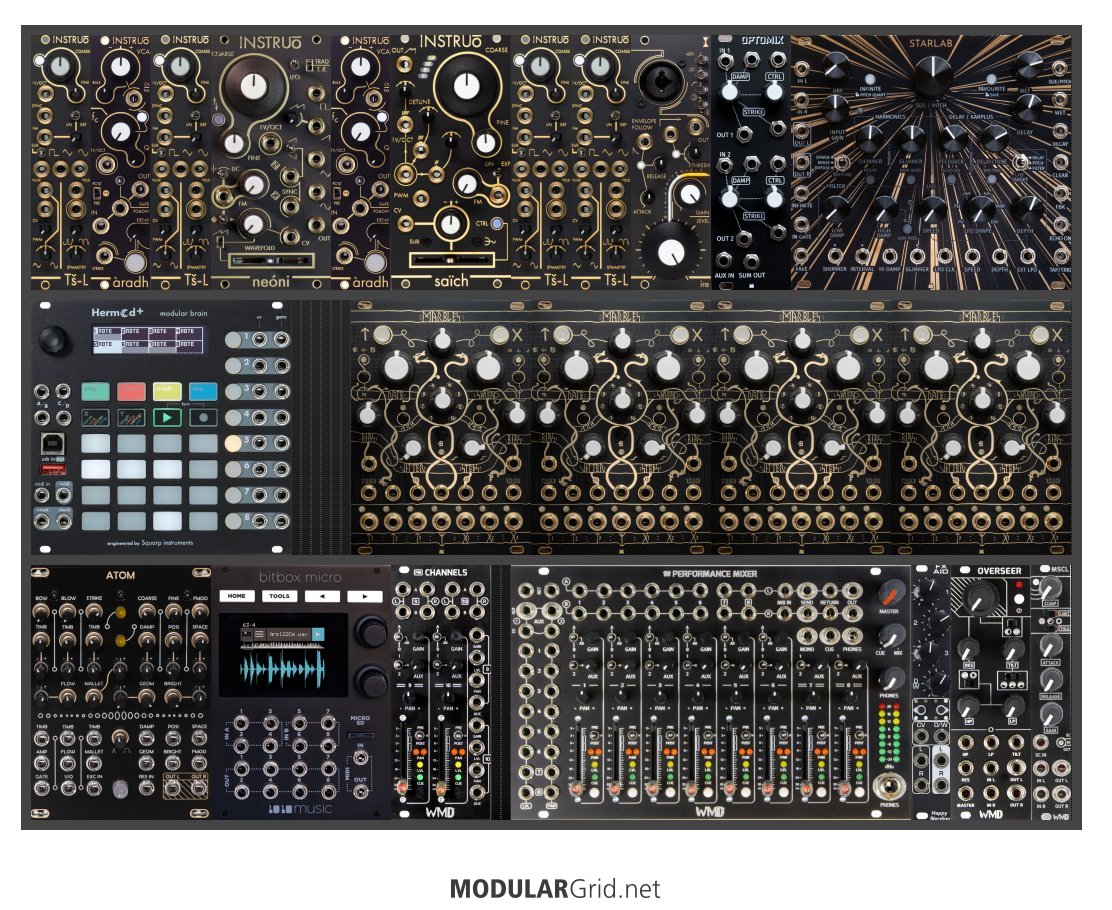Click the bitbox micro HOME button
Image resolution: width=1112 pixels, height=910 pixels.
tap(236, 596)
